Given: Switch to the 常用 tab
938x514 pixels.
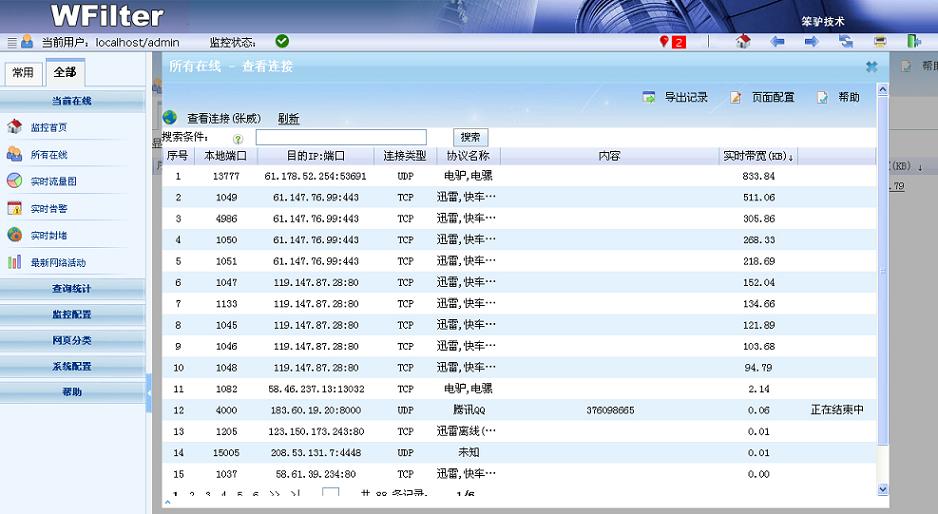Looking at the screenshot, I should coord(22,73).
